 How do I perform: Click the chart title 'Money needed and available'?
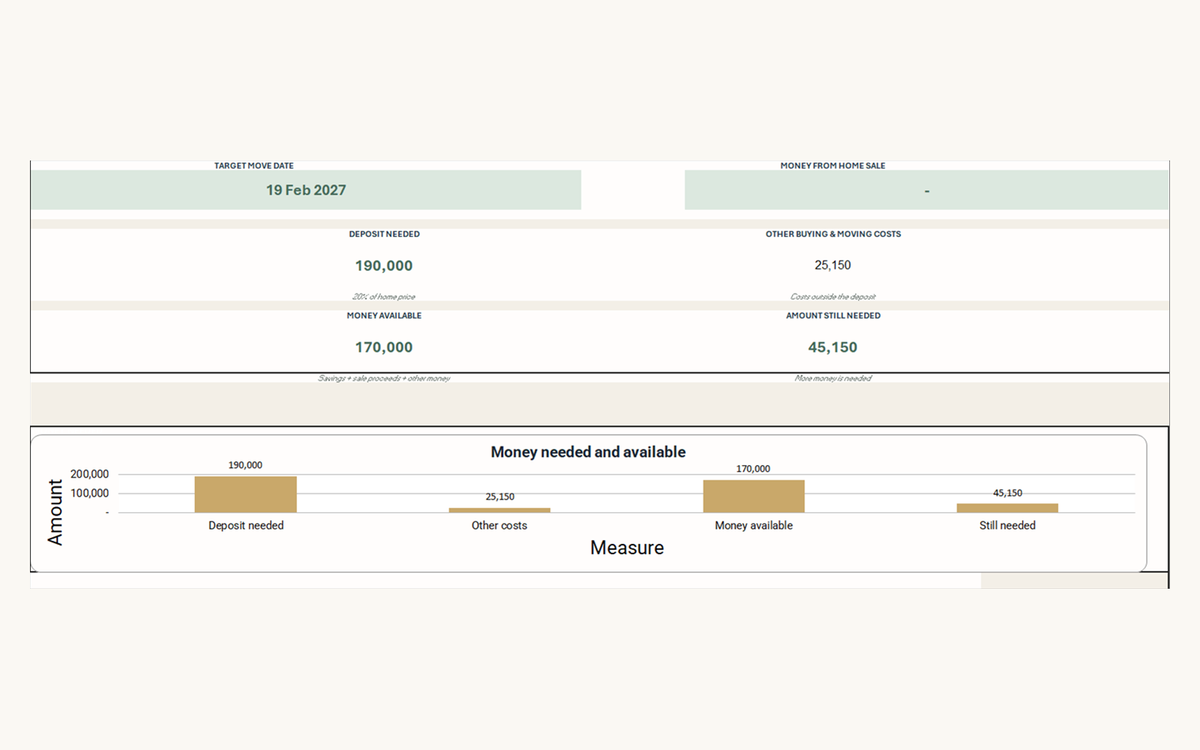(588, 452)
